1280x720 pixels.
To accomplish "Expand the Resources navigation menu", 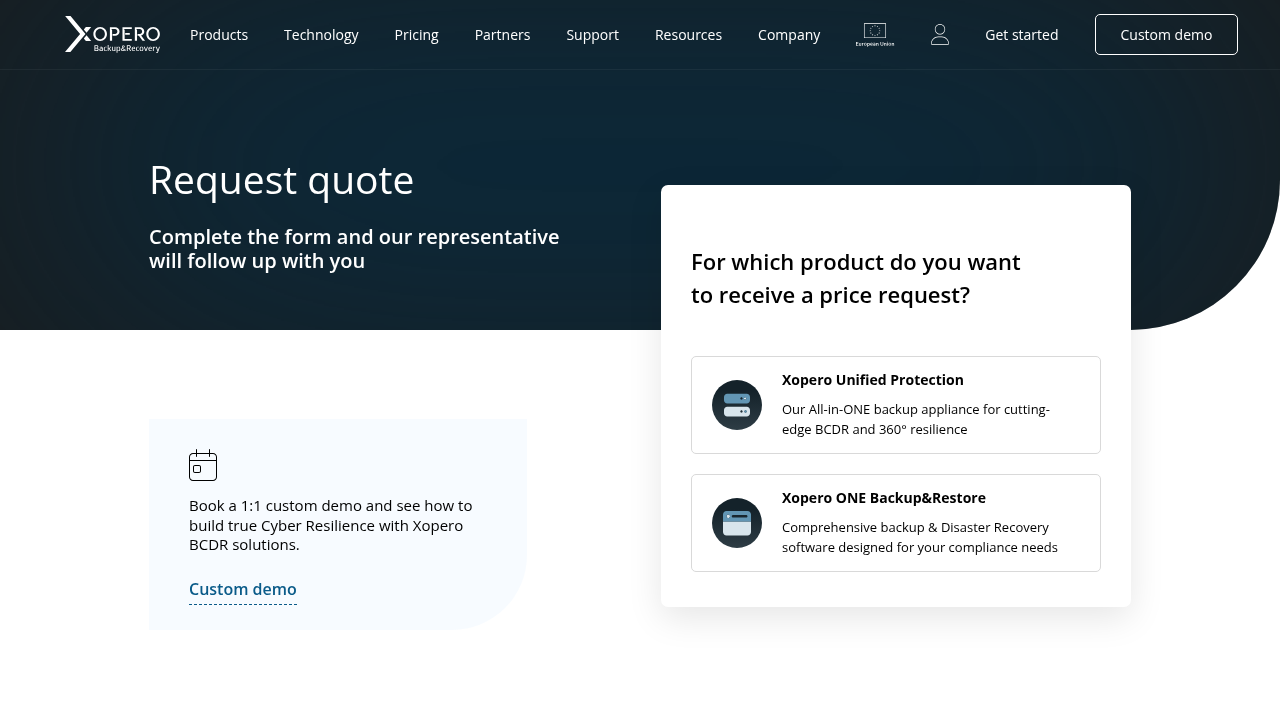I will [x=688, y=35].
